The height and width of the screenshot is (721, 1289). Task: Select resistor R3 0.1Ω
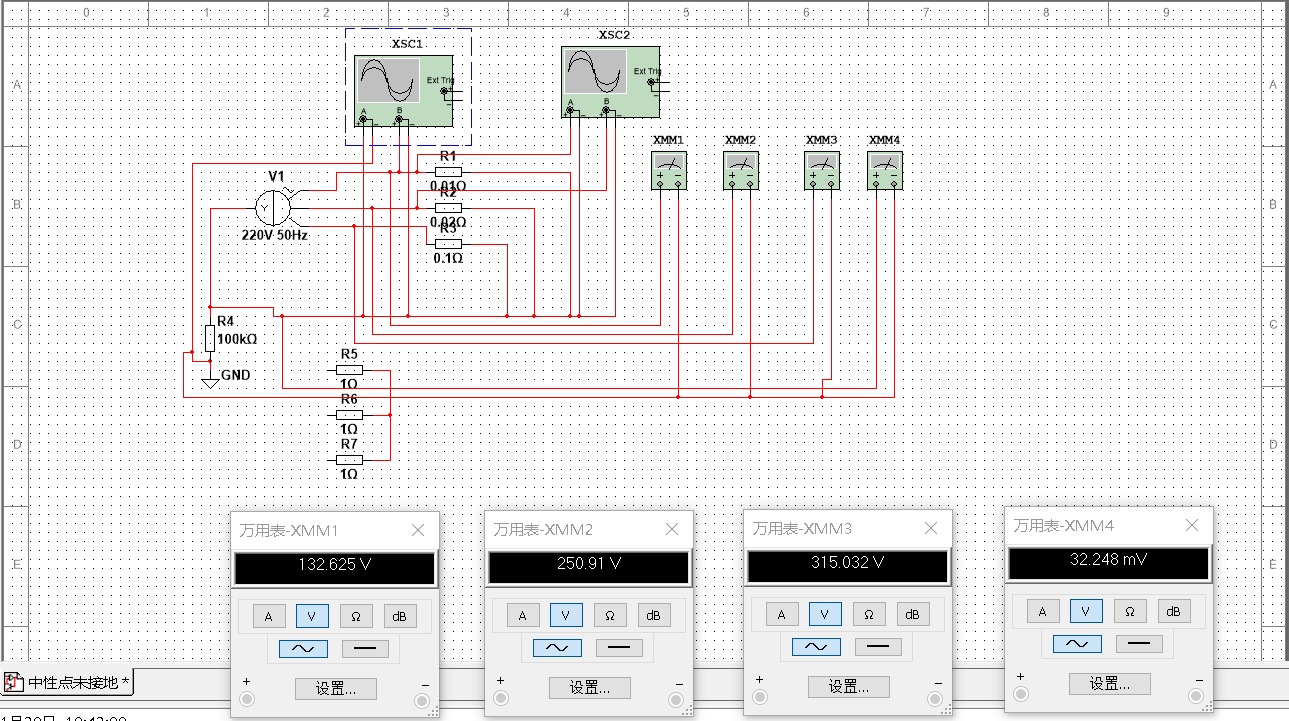[x=448, y=243]
